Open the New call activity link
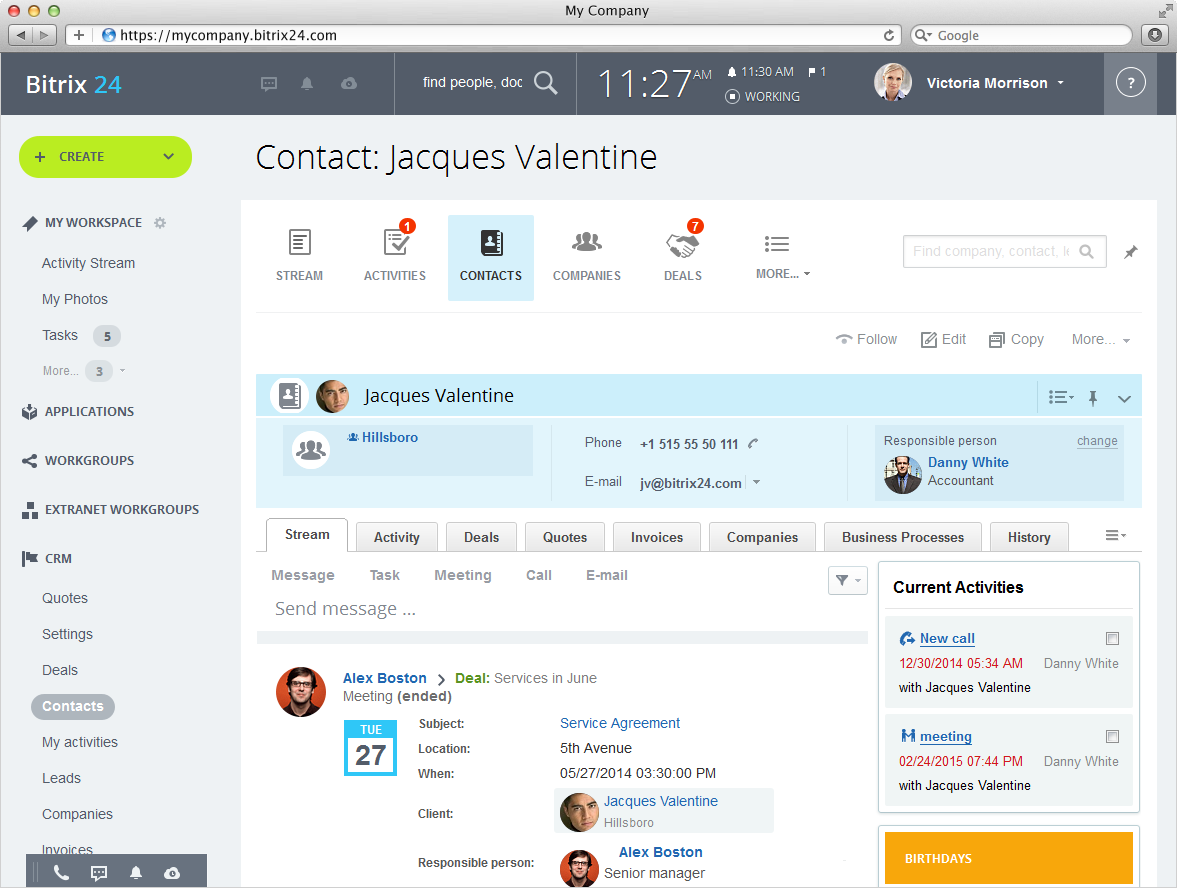Image resolution: width=1177 pixels, height=888 pixels. point(947,639)
